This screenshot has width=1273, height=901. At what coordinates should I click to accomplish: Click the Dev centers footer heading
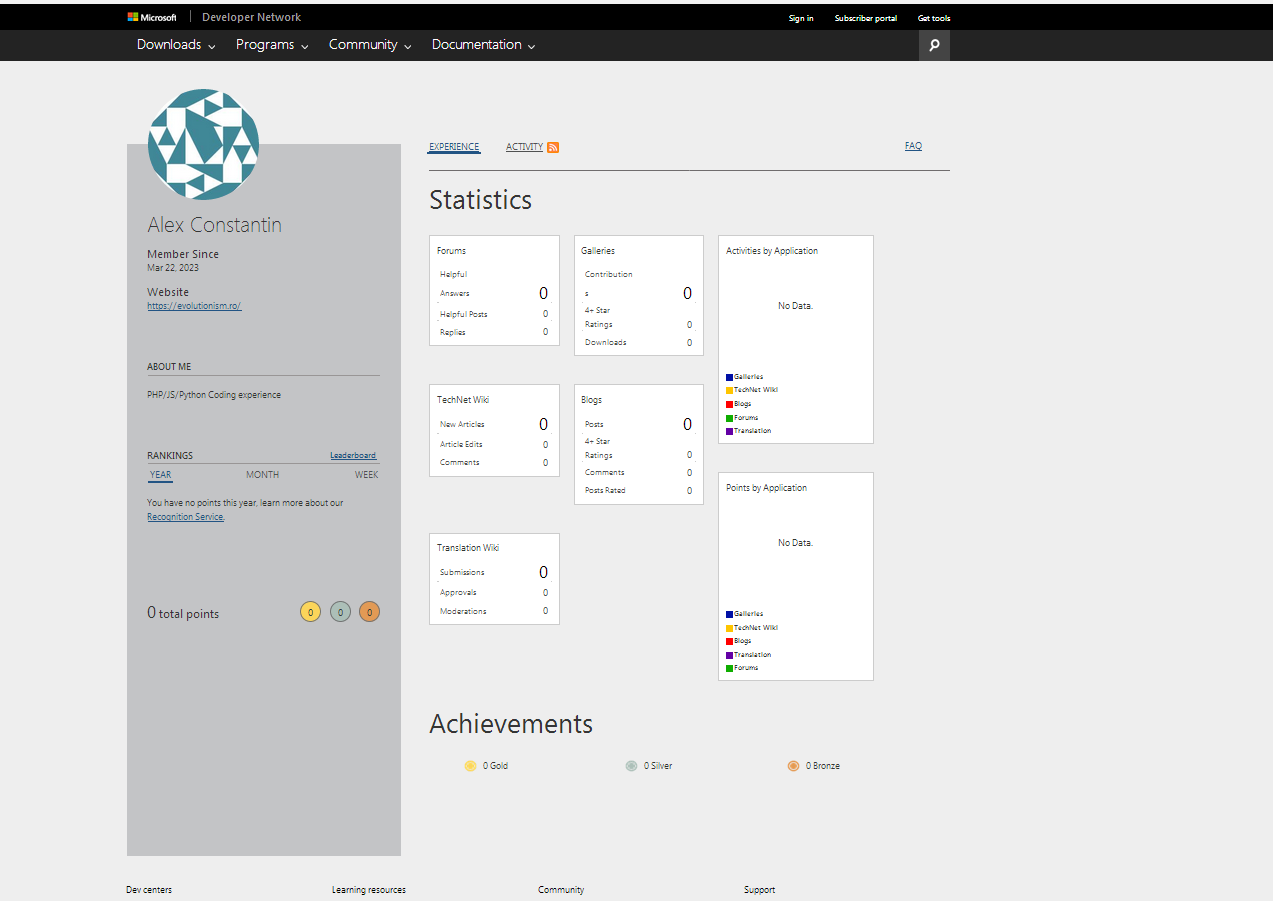pos(149,890)
